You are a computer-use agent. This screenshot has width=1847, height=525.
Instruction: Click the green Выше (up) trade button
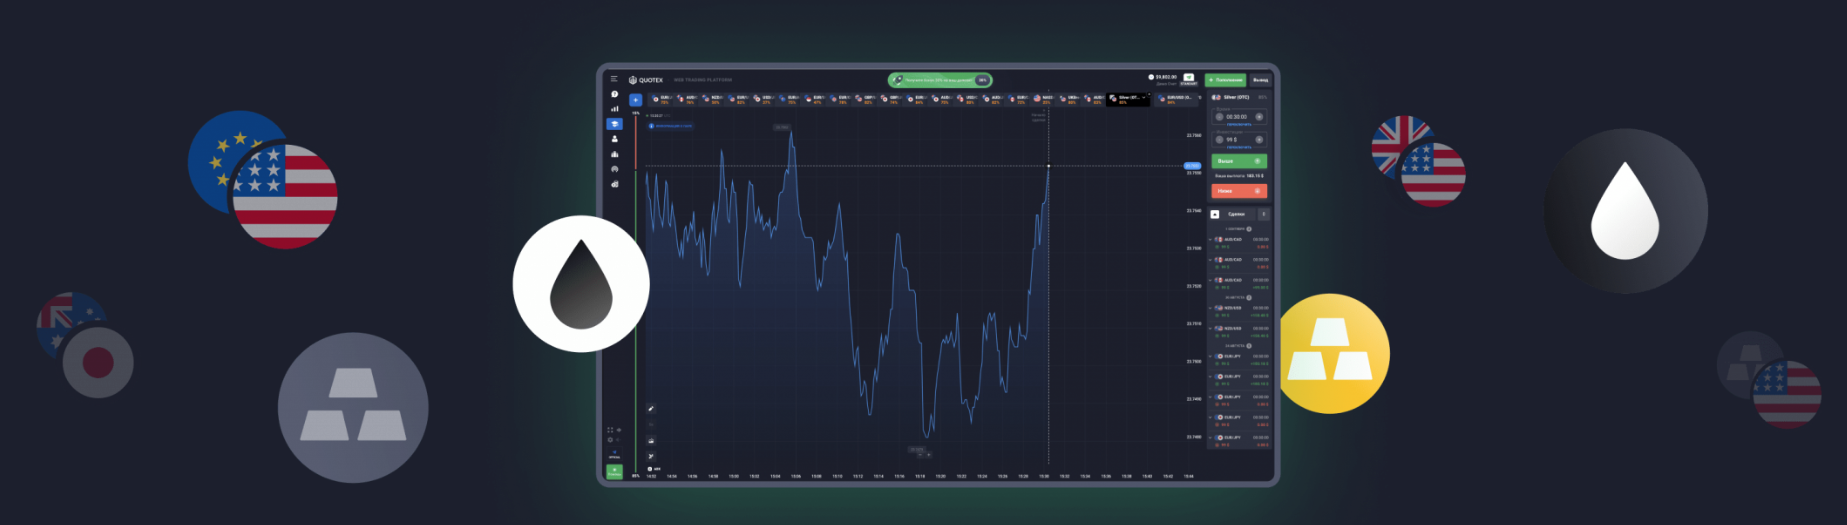1239,161
